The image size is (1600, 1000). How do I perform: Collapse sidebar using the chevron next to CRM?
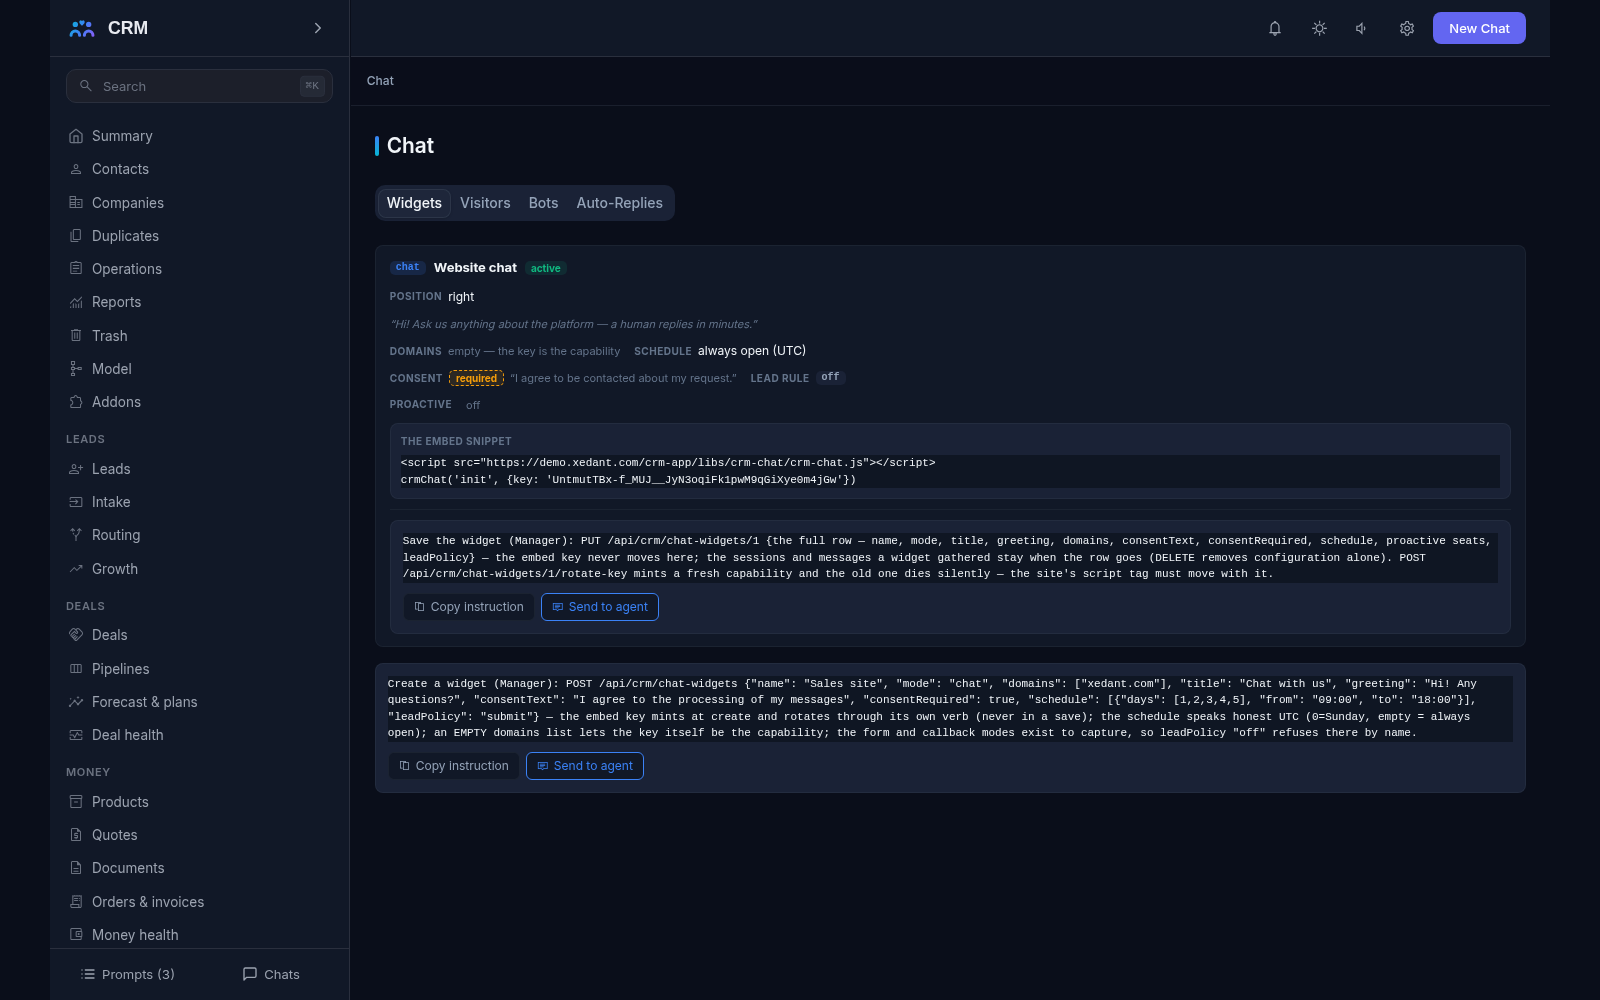[318, 28]
